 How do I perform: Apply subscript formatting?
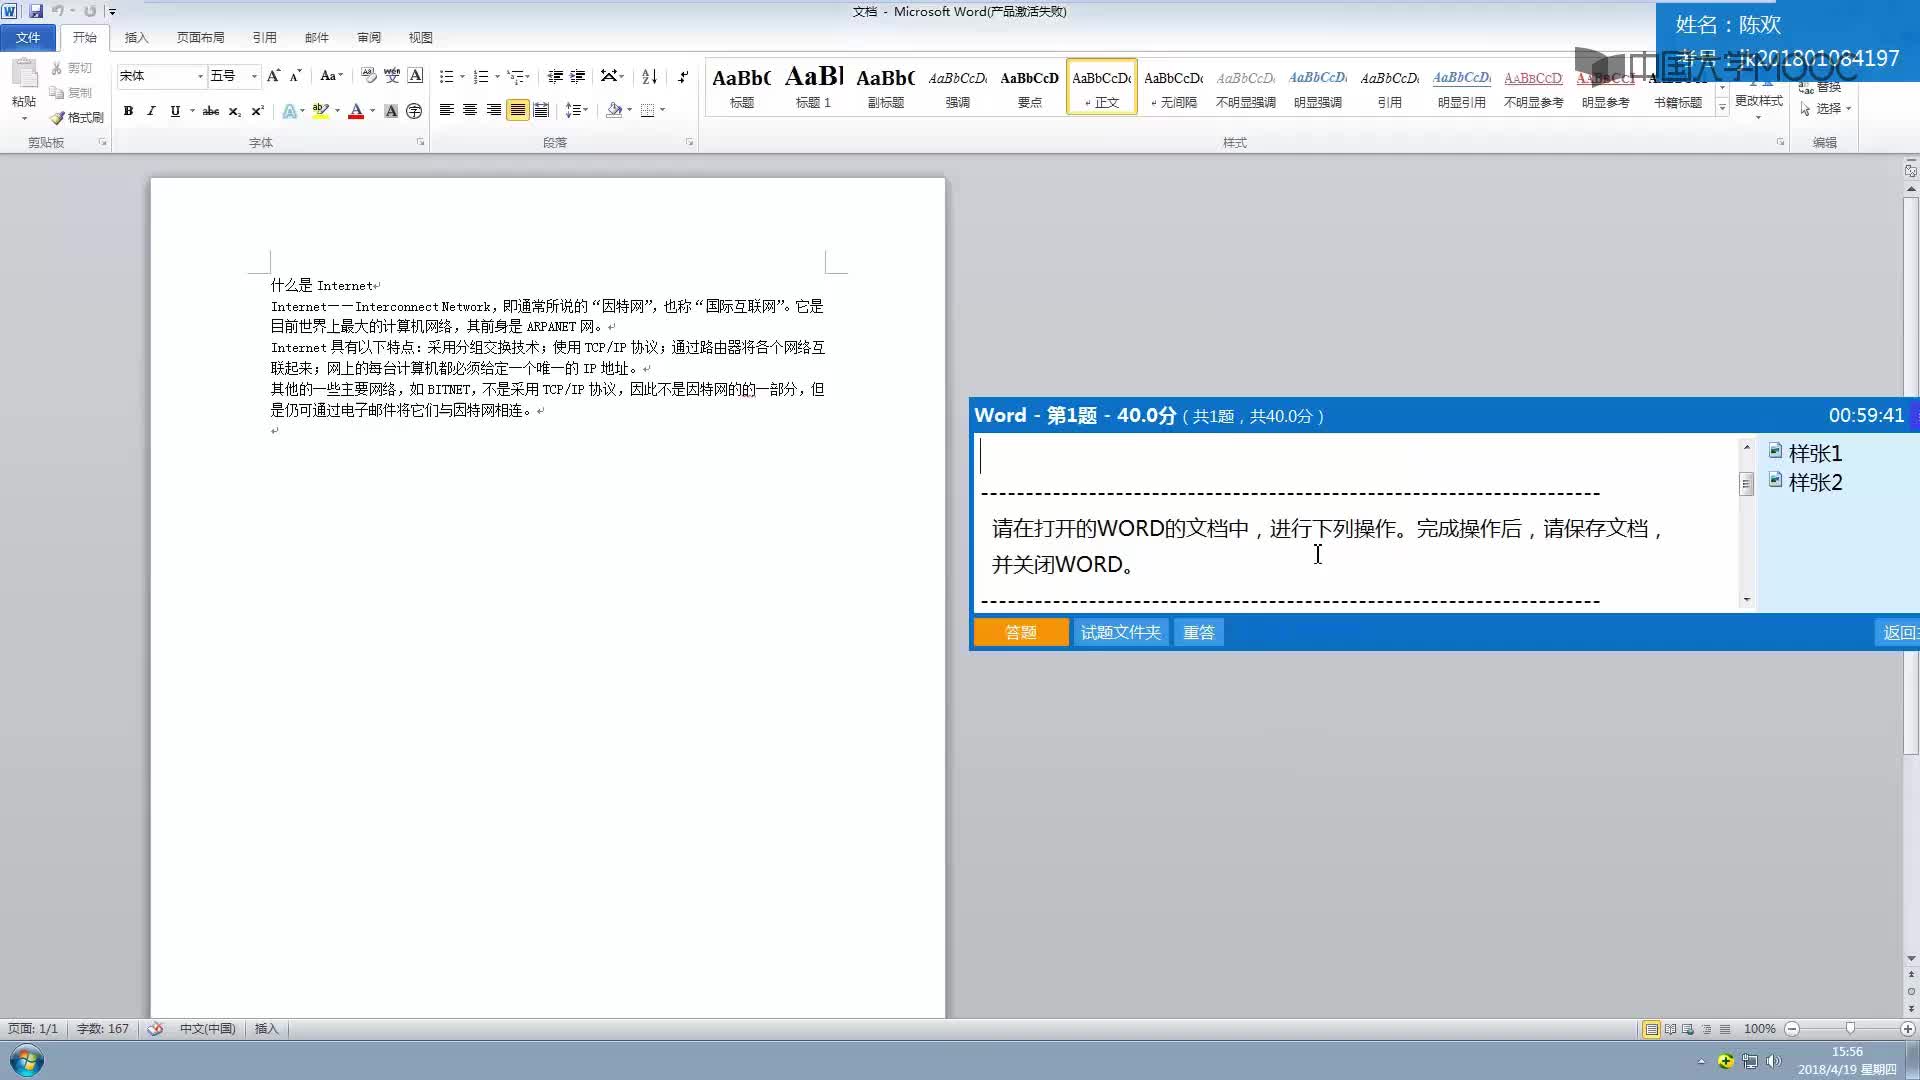coord(234,111)
